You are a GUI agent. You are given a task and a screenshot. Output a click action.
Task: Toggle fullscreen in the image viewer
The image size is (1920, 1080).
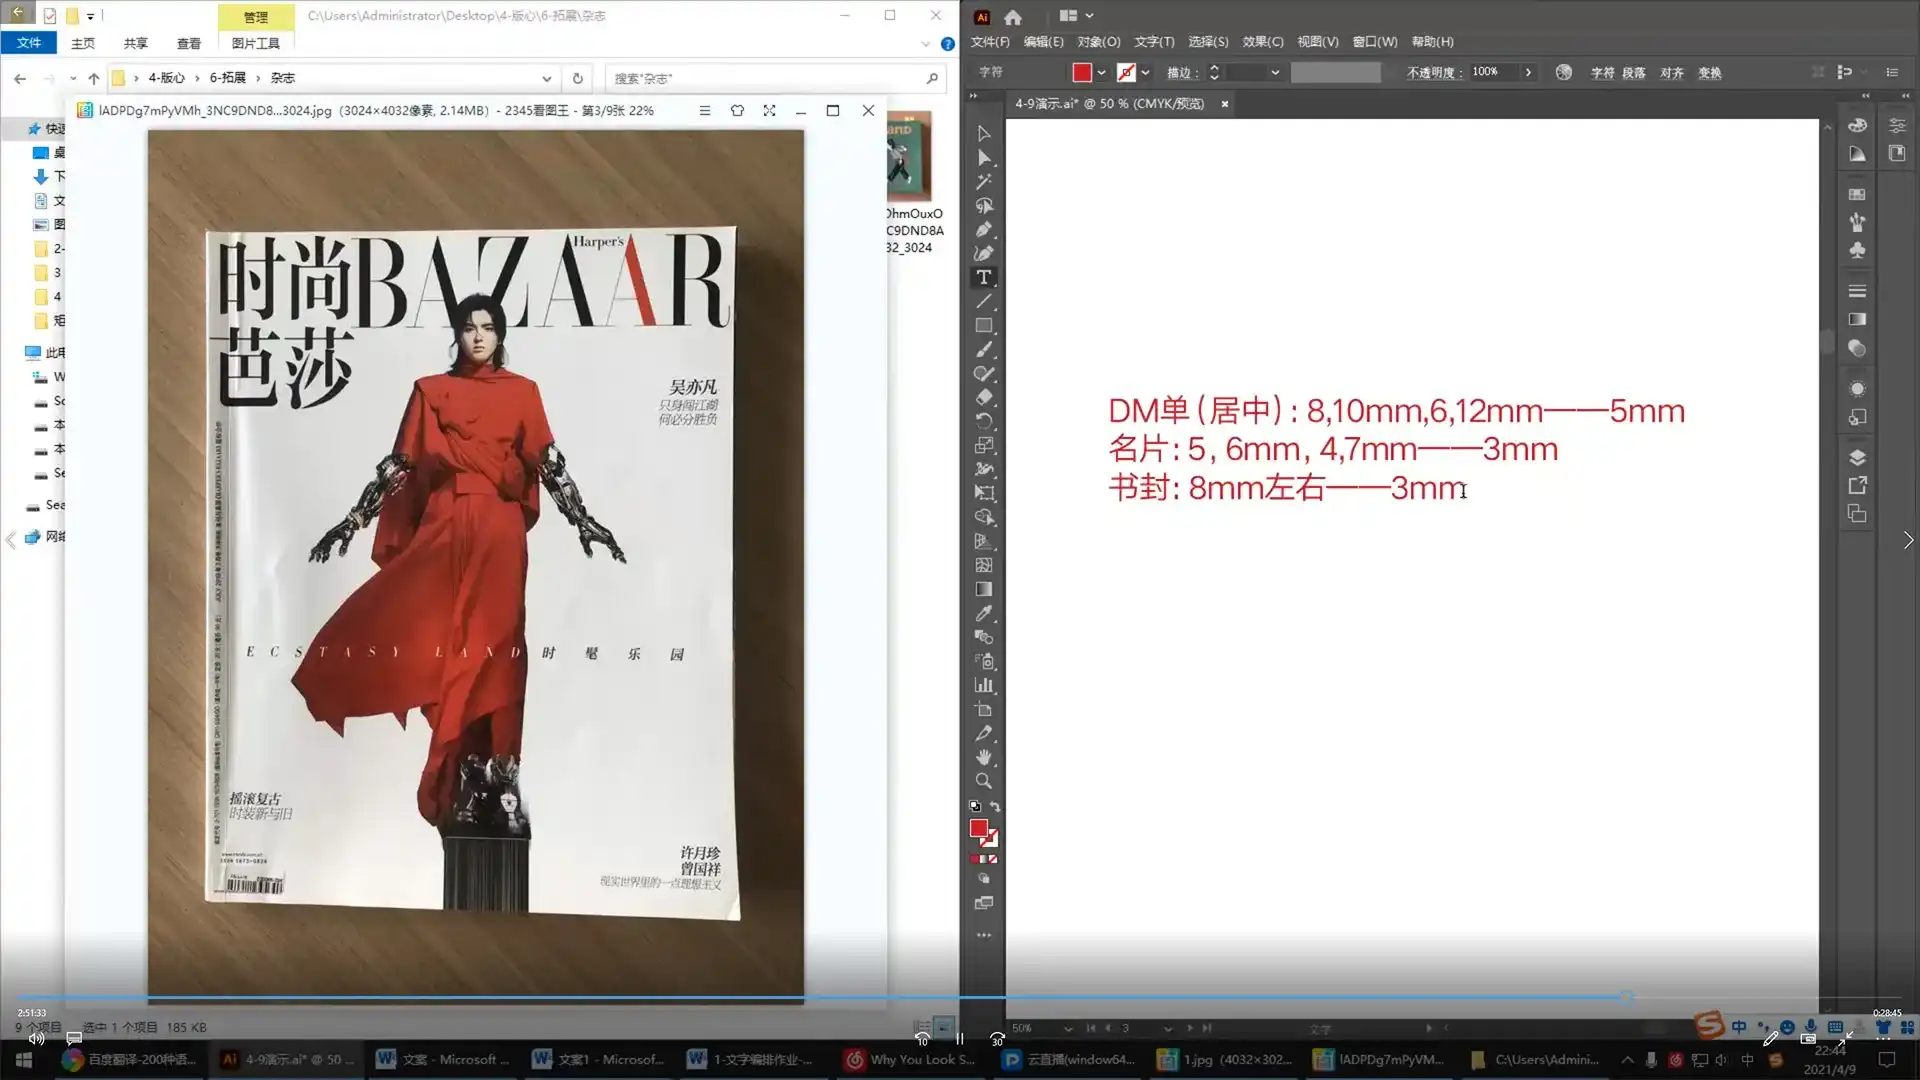click(769, 110)
